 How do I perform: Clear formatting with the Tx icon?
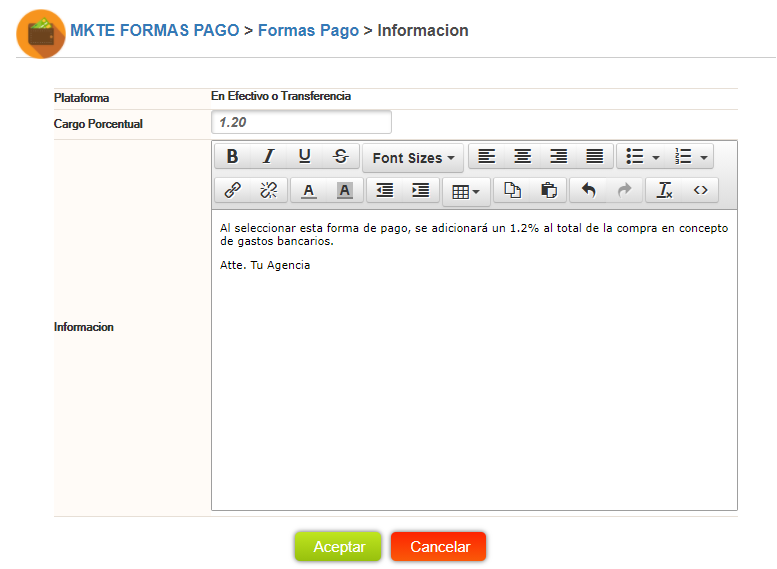tap(664, 190)
